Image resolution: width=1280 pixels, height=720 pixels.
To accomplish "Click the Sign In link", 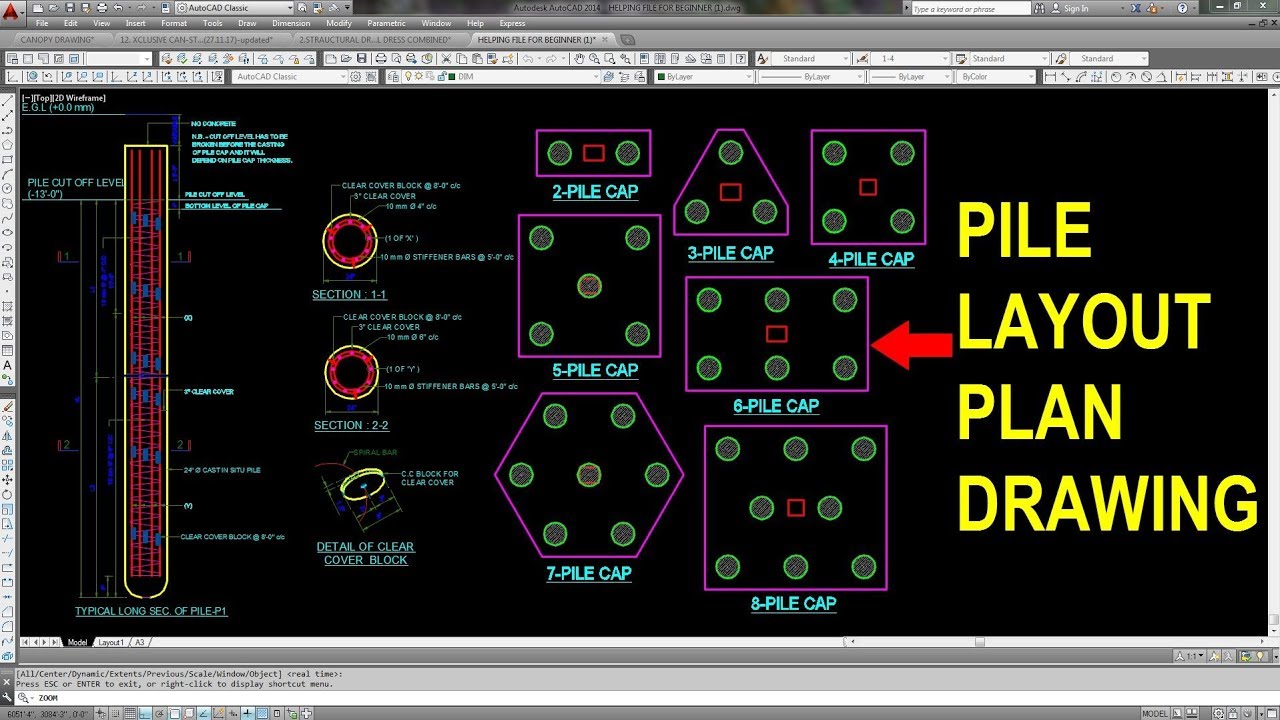I will pos(1076,8).
